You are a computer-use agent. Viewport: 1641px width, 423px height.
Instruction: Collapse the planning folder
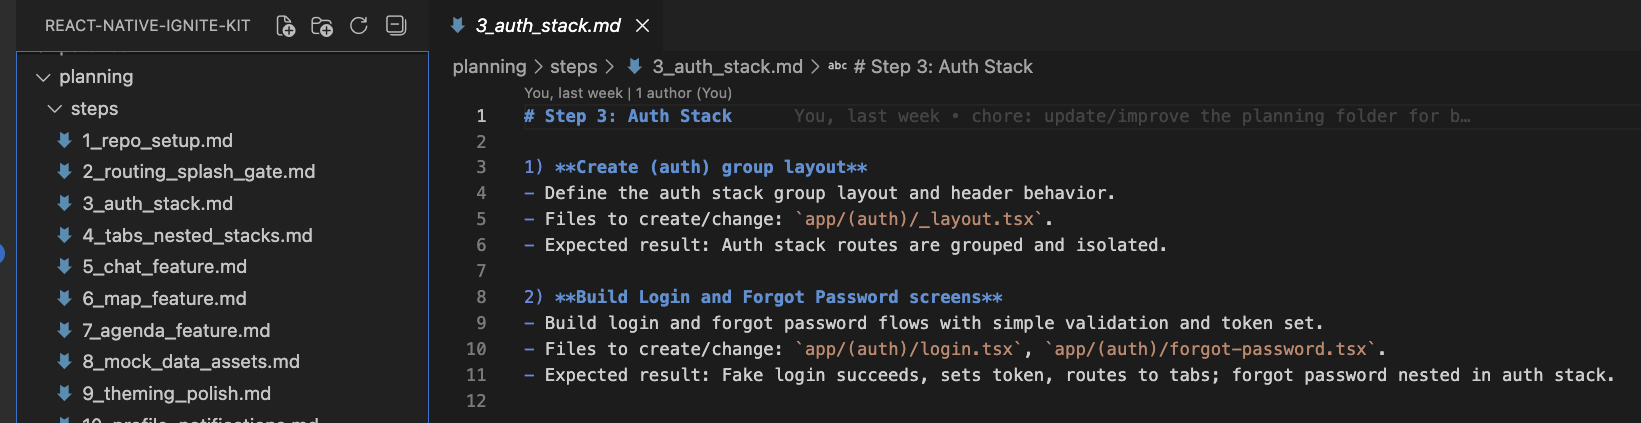[43, 77]
